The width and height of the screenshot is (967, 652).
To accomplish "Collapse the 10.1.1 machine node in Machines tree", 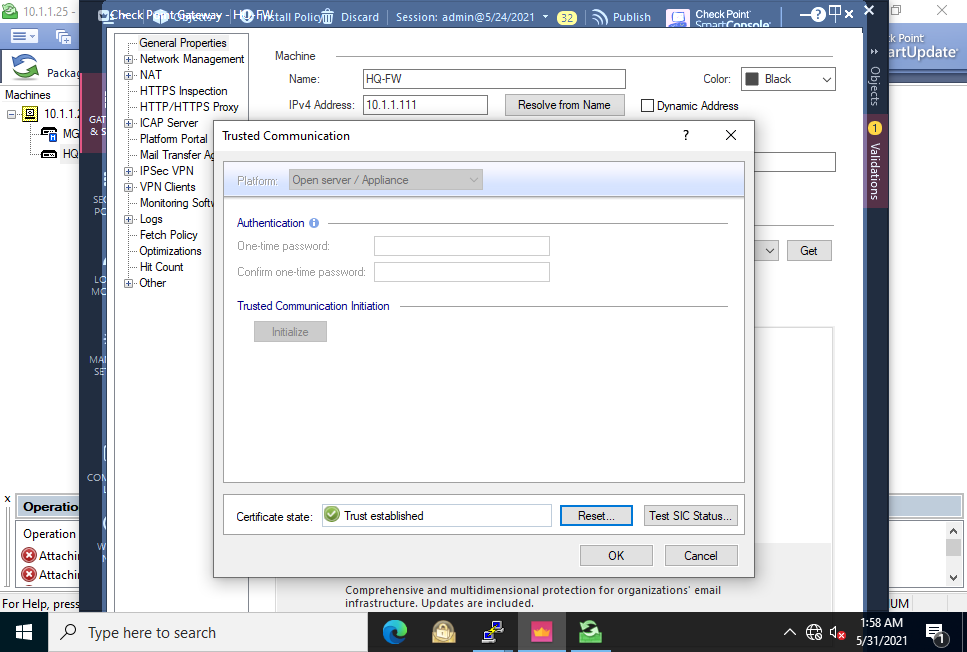I will pyautogui.click(x=12, y=114).
